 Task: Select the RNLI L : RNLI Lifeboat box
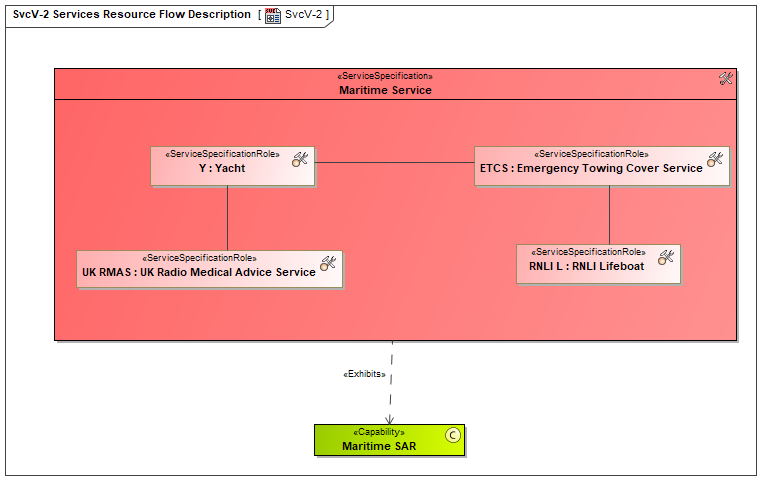598,264
